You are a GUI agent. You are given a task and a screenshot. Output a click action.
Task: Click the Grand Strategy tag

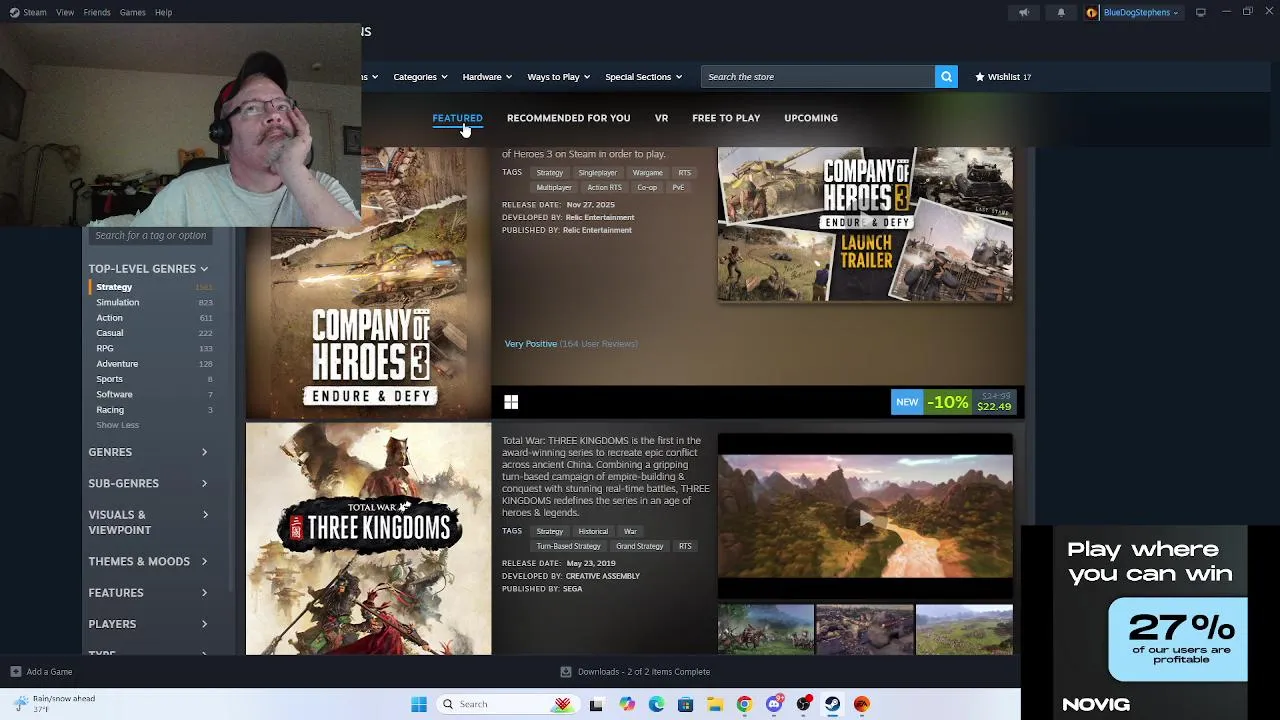click(639, 546)
